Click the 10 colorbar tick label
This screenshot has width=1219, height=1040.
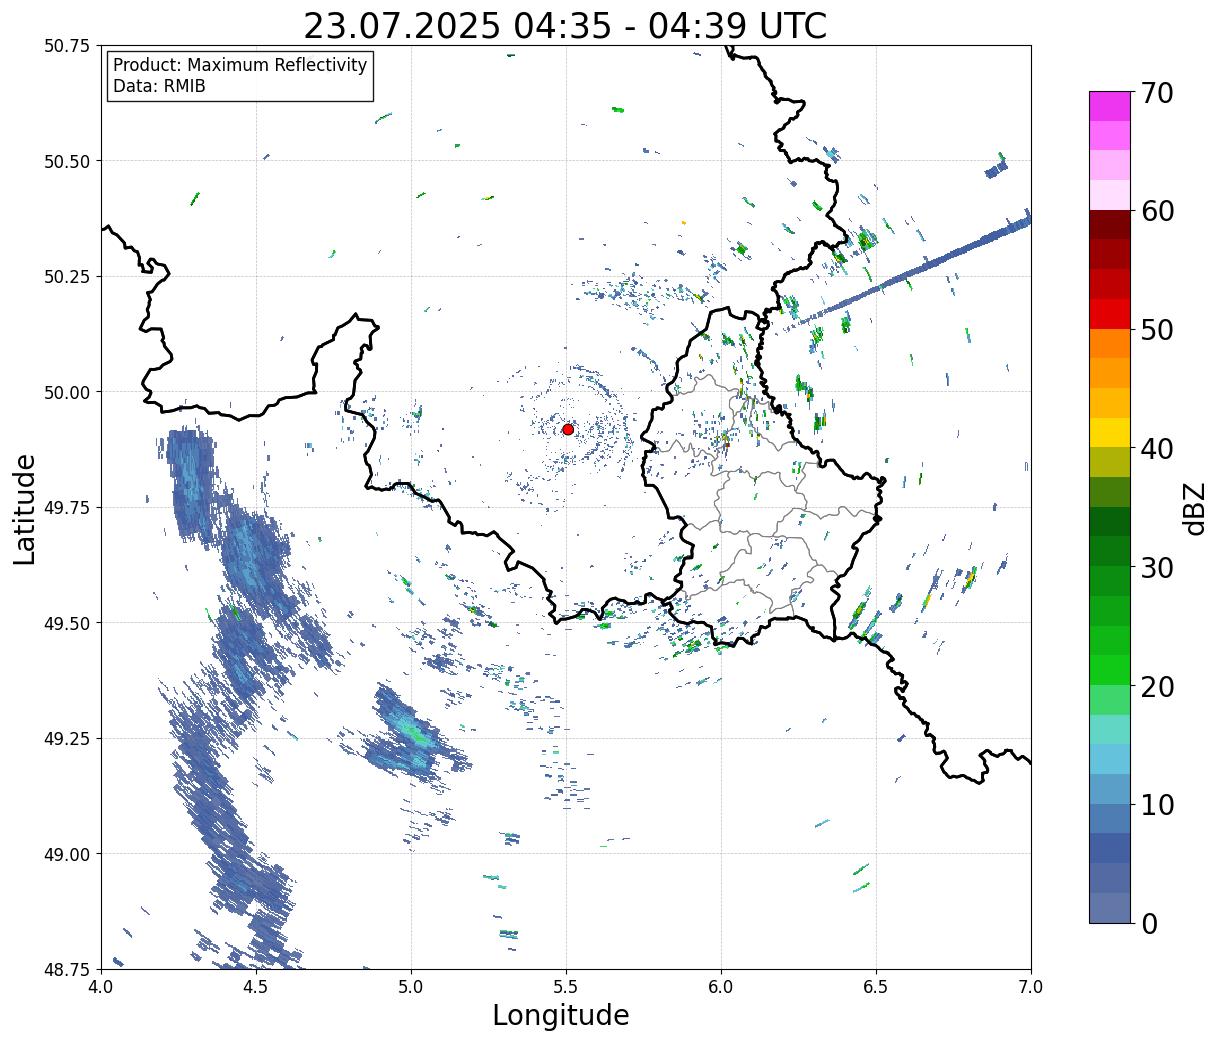[x=1156, y=804]
